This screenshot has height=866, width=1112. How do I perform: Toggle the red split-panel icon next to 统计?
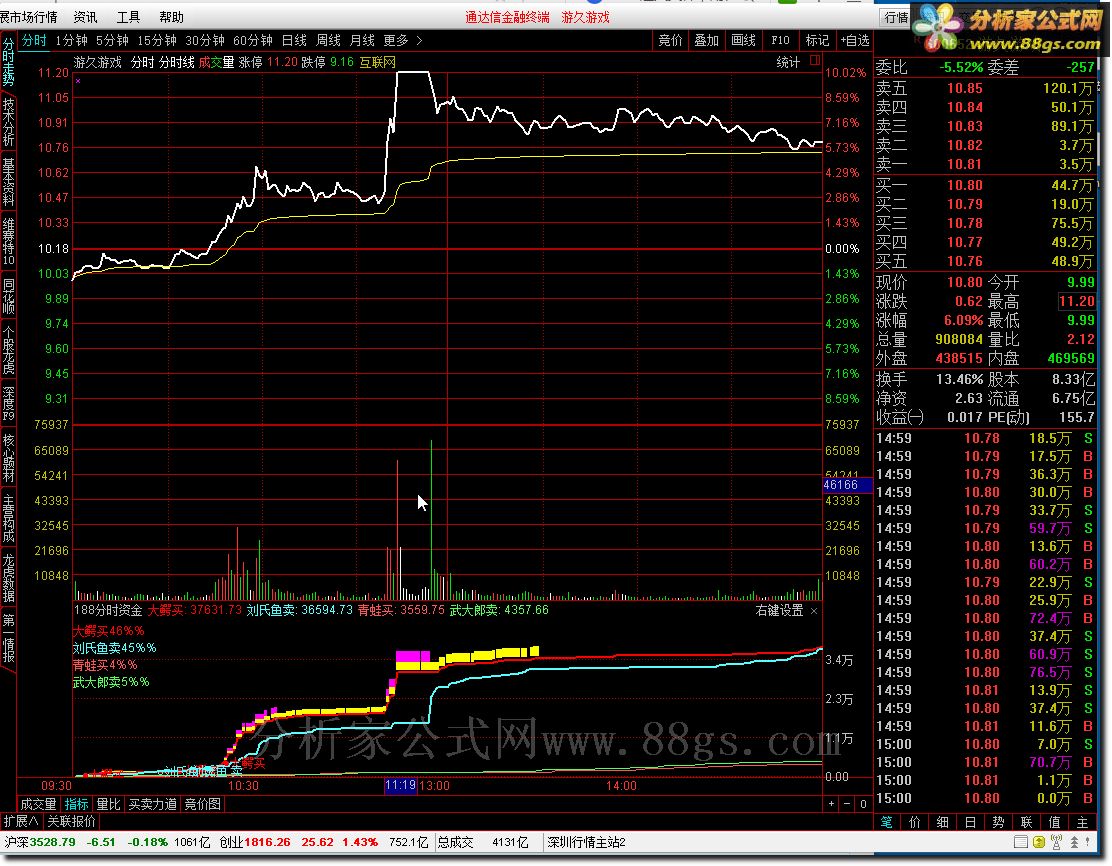point(814,60)
